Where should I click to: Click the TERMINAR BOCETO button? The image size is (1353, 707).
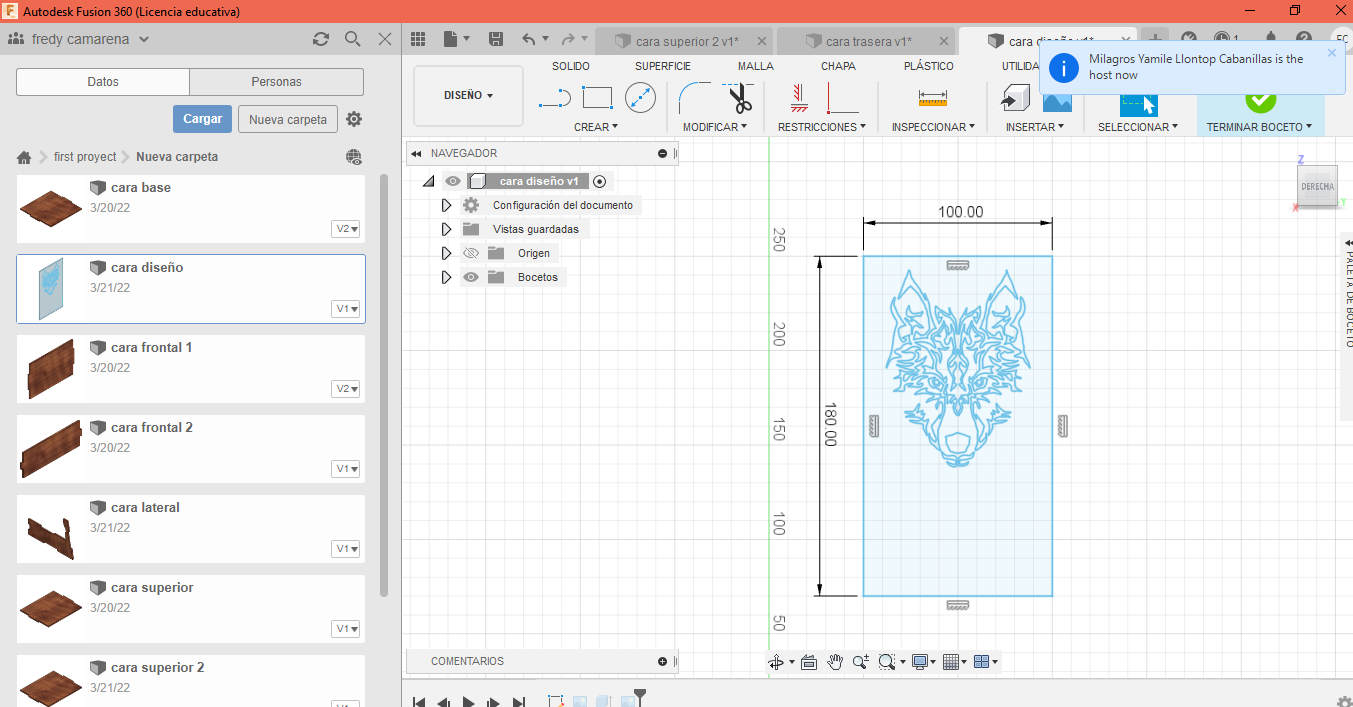(x=1260, y=108)
